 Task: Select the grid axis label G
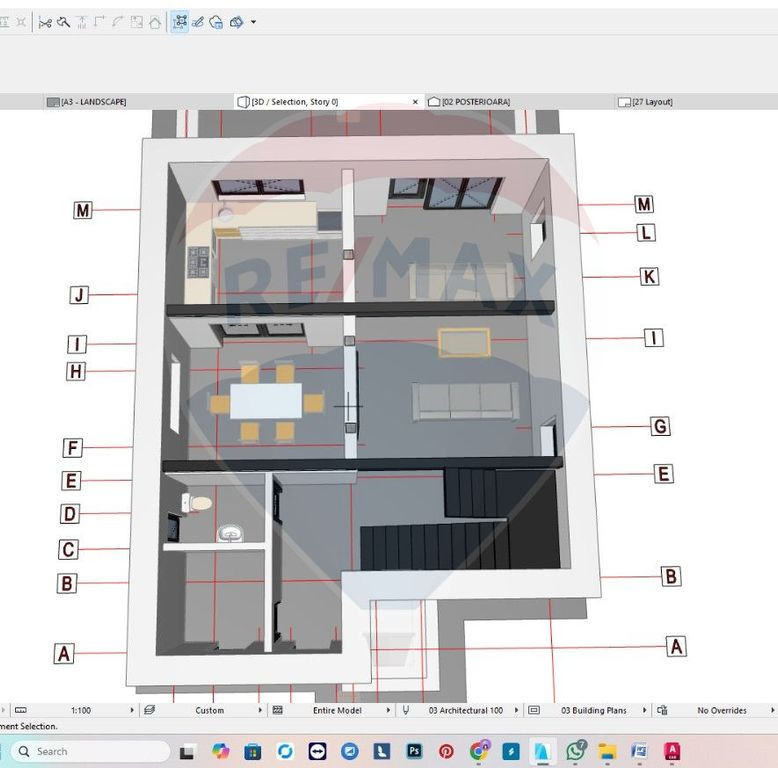(660, 426)
